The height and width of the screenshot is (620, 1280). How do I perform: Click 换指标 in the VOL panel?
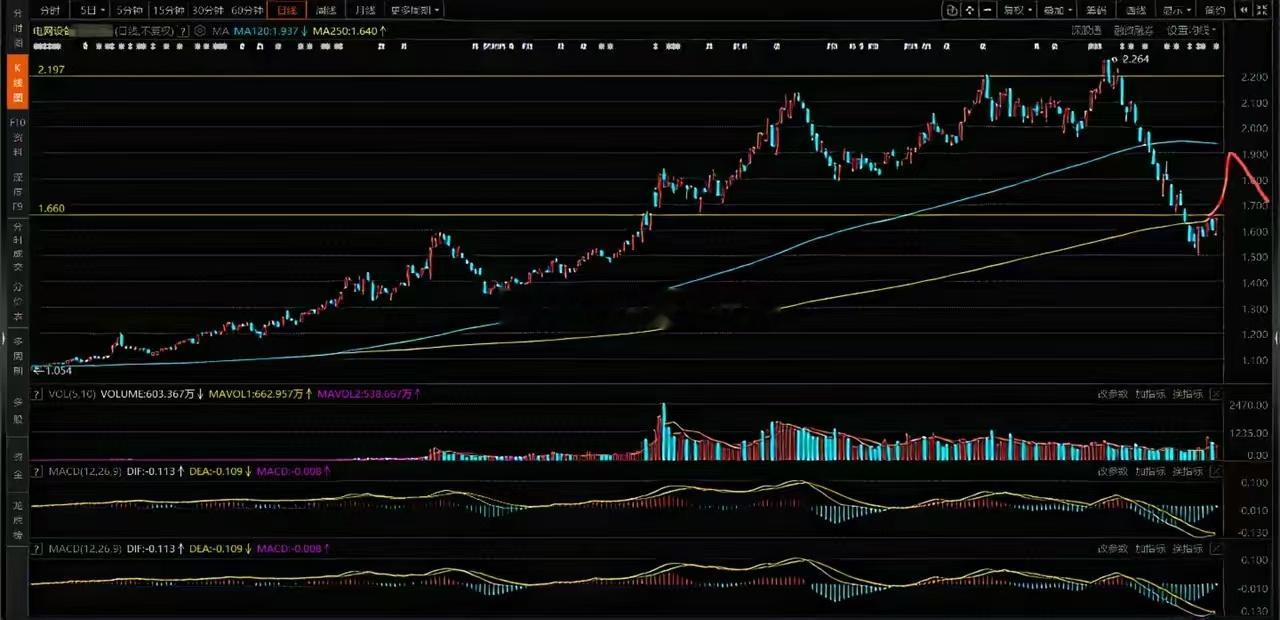pyautogui.click(x=1188, y=394)
